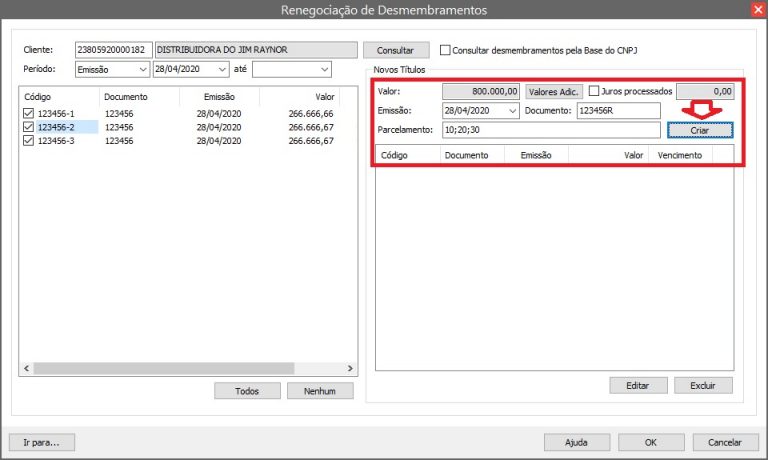Click the Editar button
768x460 pixels.
[x=638, y=386]
